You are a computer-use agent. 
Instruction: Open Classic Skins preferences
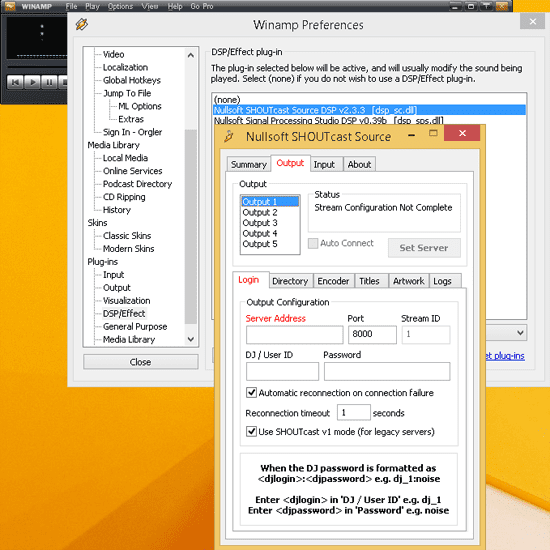click(x=127, y=236)
